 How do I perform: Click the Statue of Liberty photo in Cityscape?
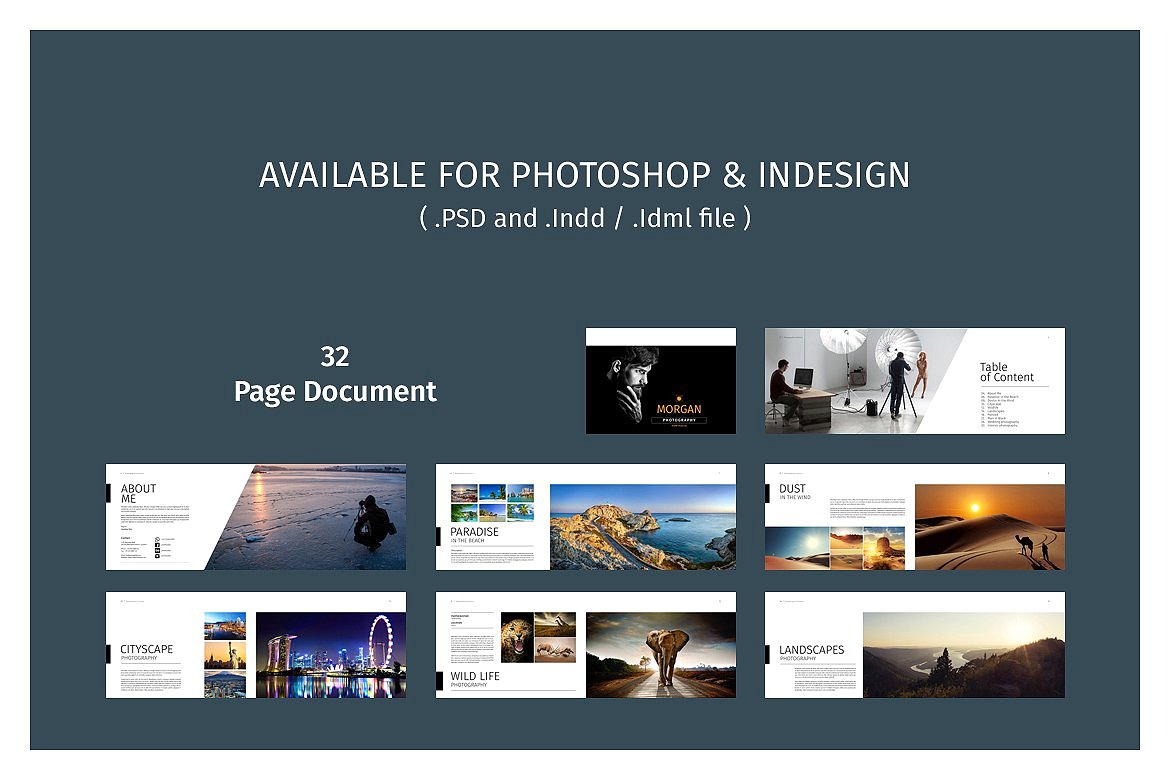tap(225, 655)
